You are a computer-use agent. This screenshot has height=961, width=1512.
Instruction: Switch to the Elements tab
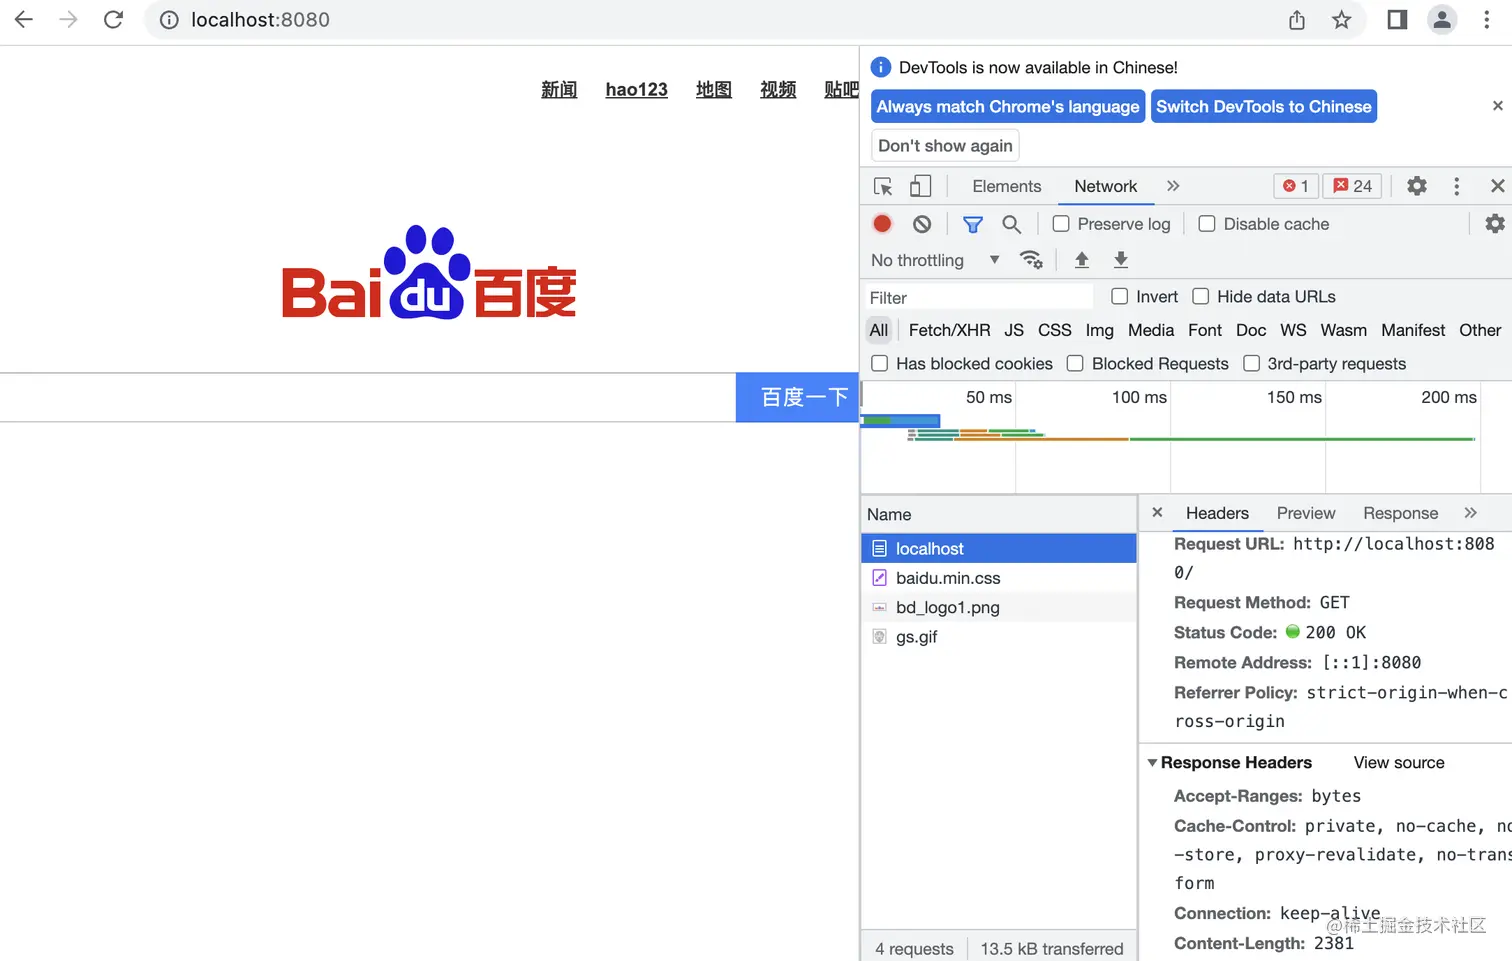[x=1006, y=186]
